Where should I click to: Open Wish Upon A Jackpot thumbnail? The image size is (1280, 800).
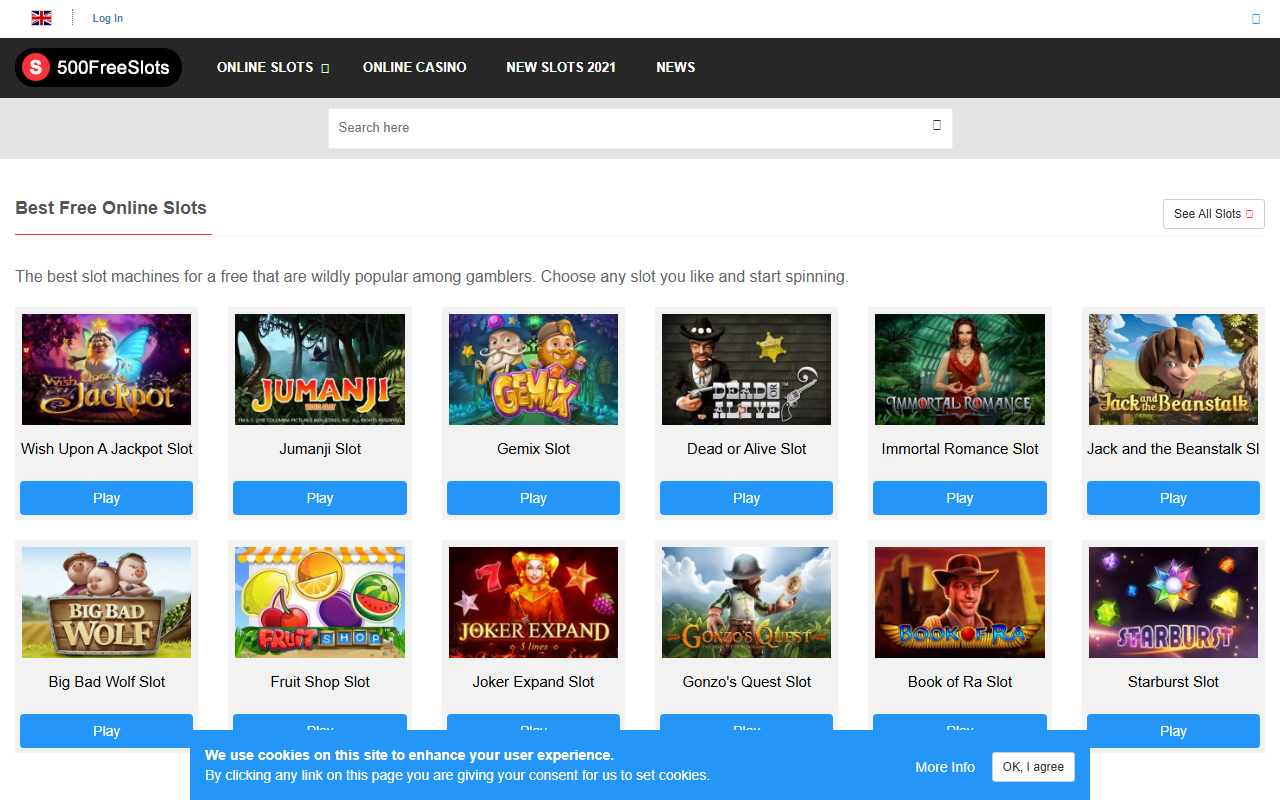[107, 369]
